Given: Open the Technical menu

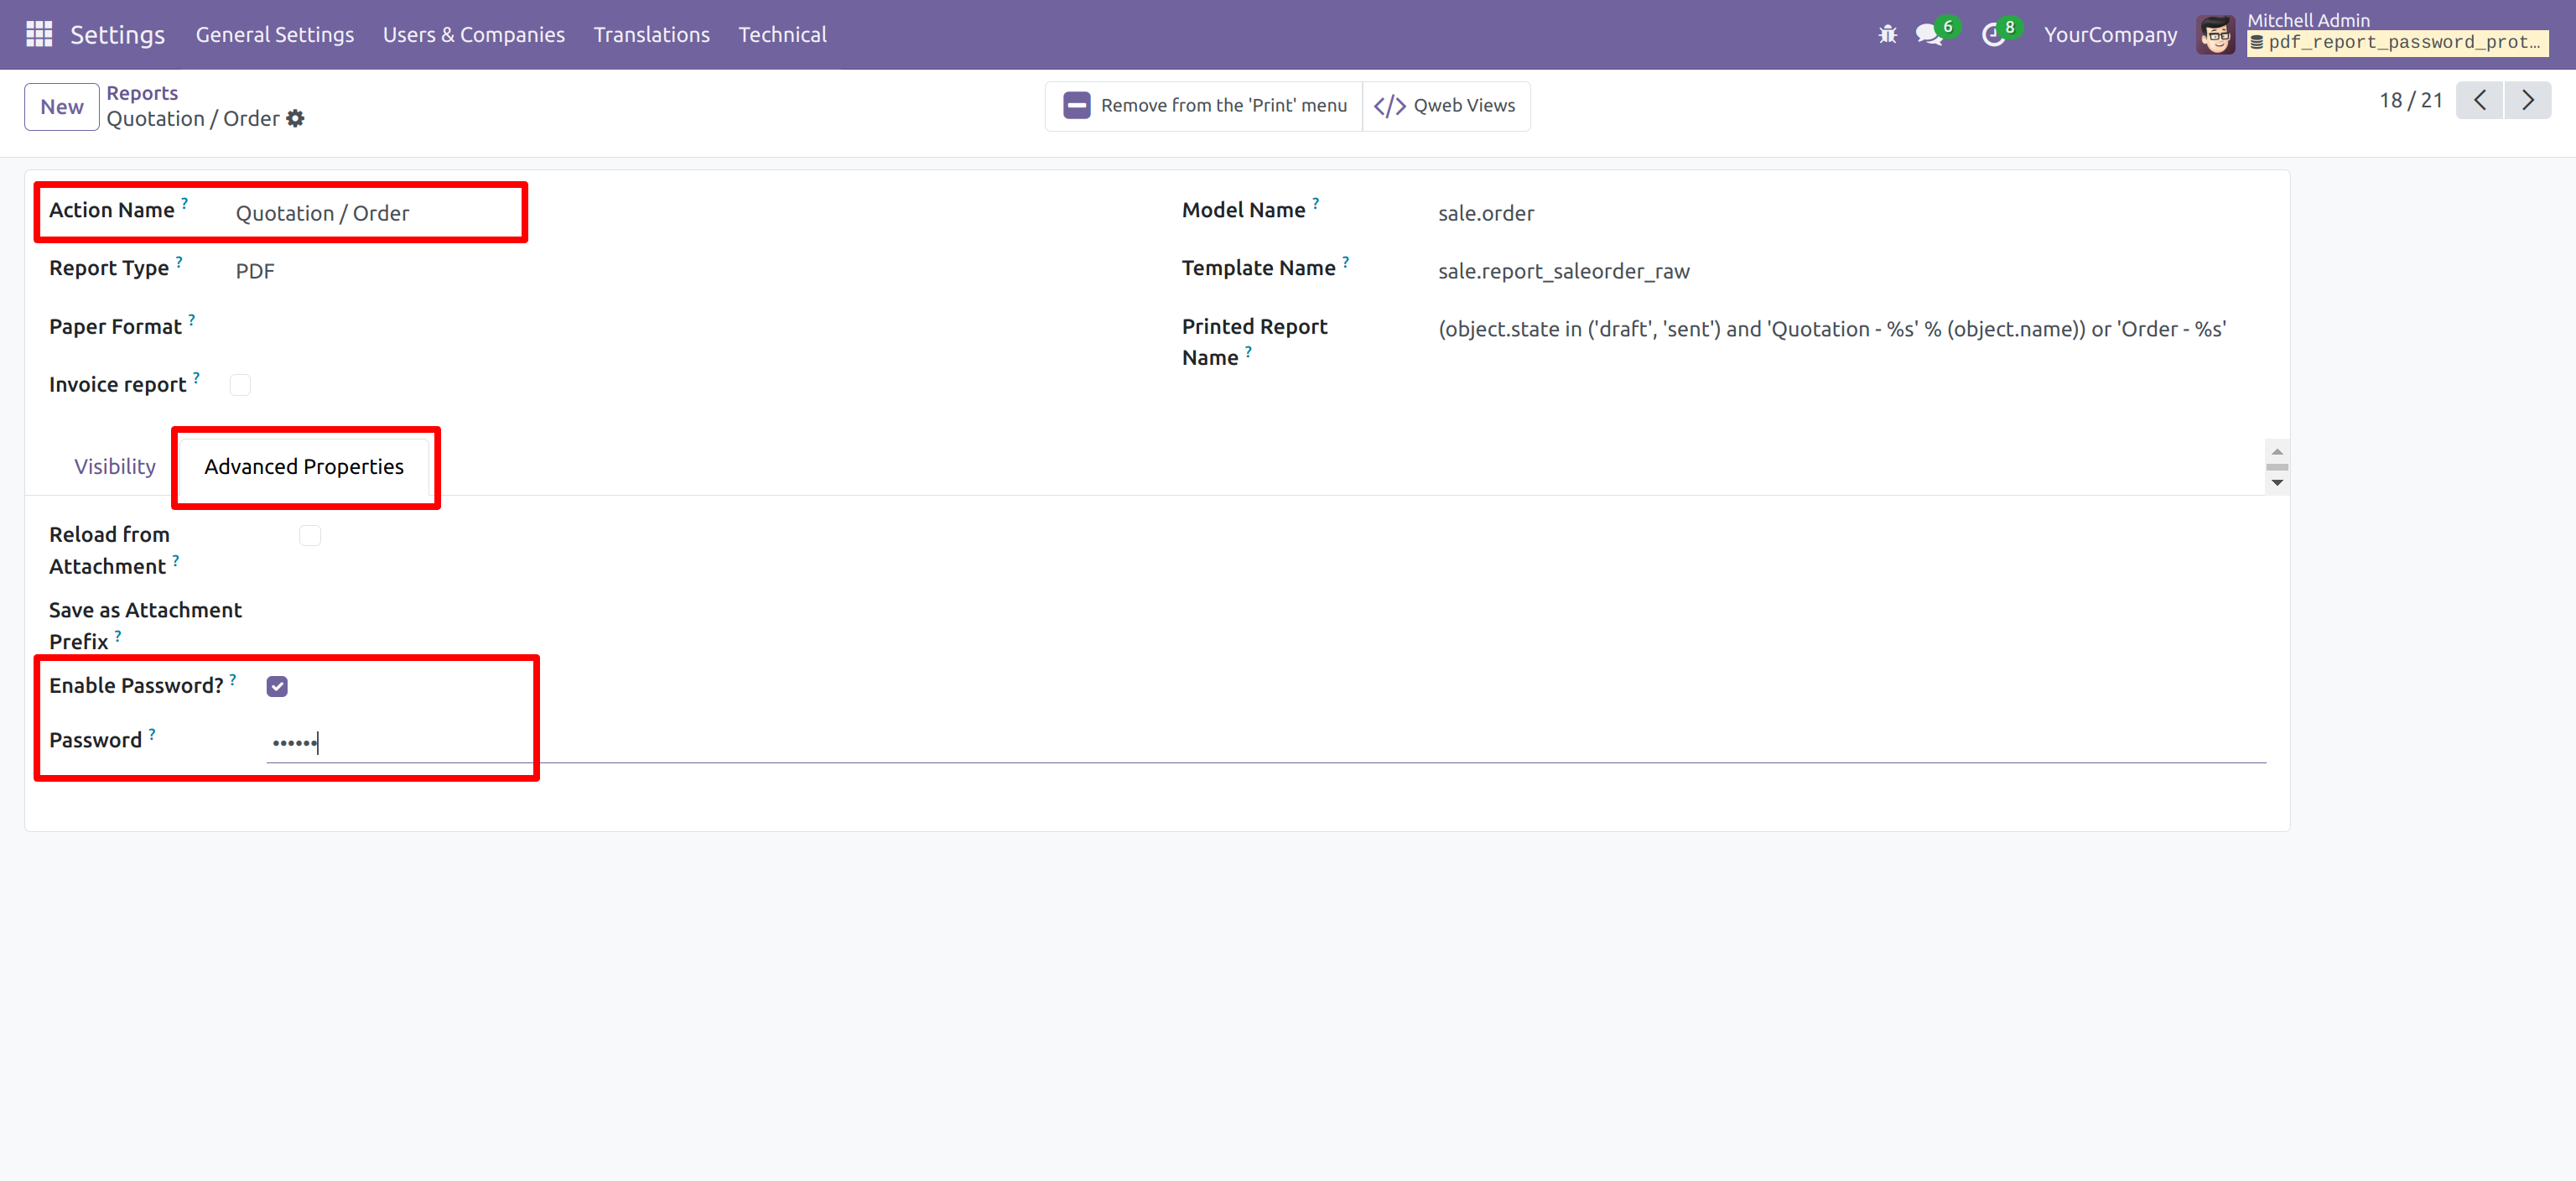Looking at the screenshot, I should click(x=782, y=35).
